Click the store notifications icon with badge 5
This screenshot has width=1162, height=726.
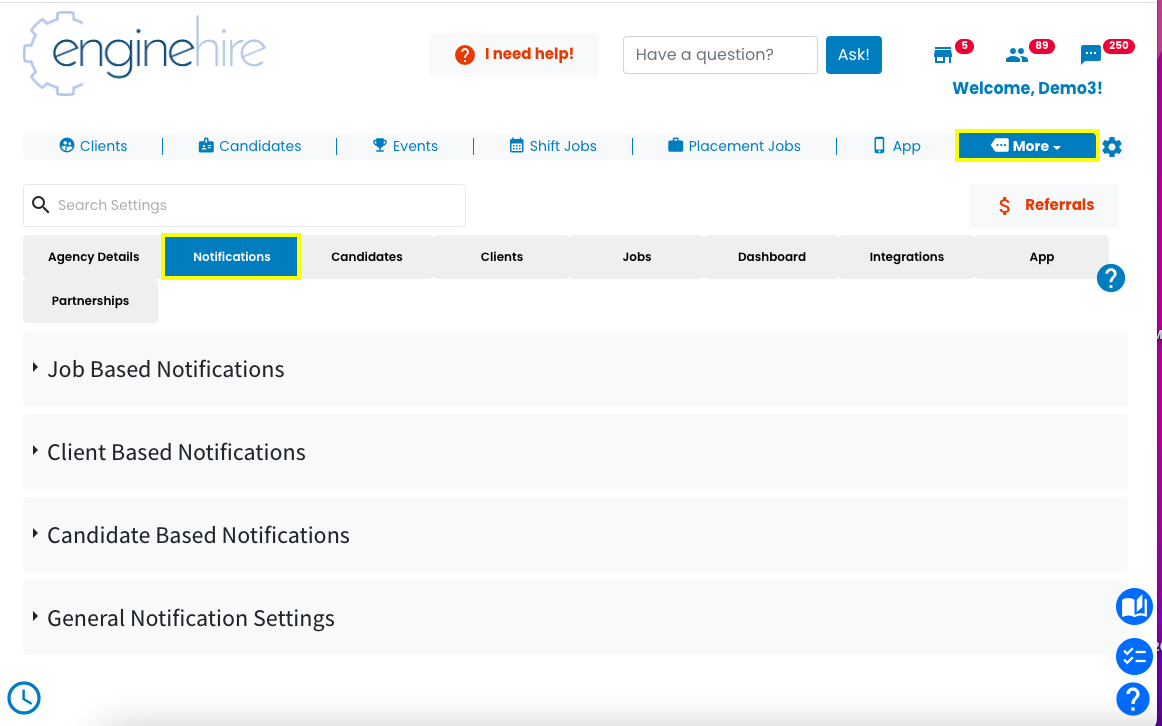point(943,55)
